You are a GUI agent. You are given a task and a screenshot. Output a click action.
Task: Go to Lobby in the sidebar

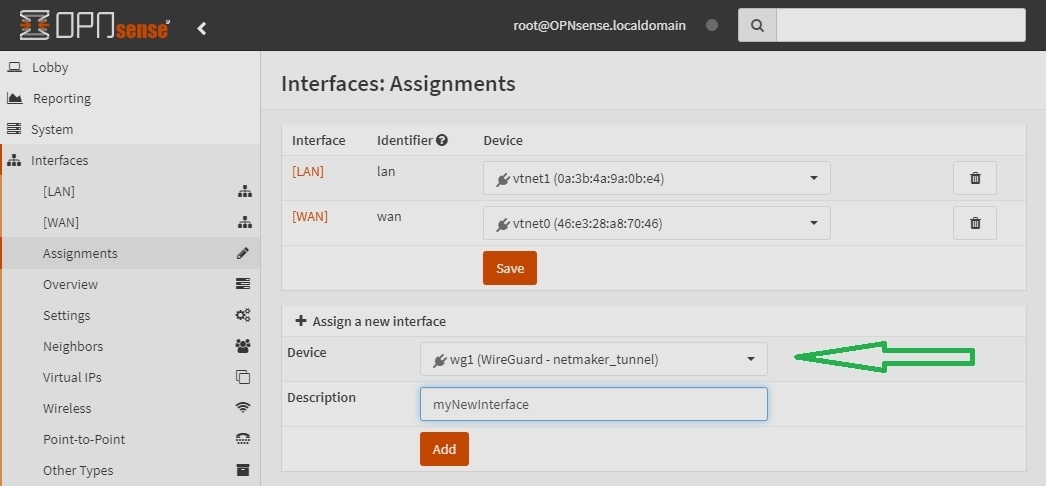coord(50,68)
